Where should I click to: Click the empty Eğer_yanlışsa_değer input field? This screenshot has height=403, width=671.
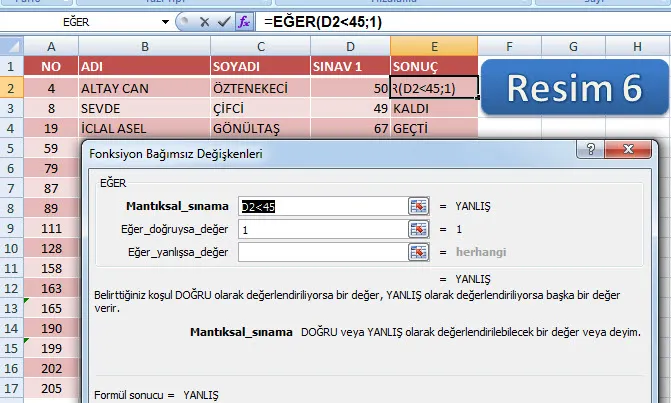(322, 252)
